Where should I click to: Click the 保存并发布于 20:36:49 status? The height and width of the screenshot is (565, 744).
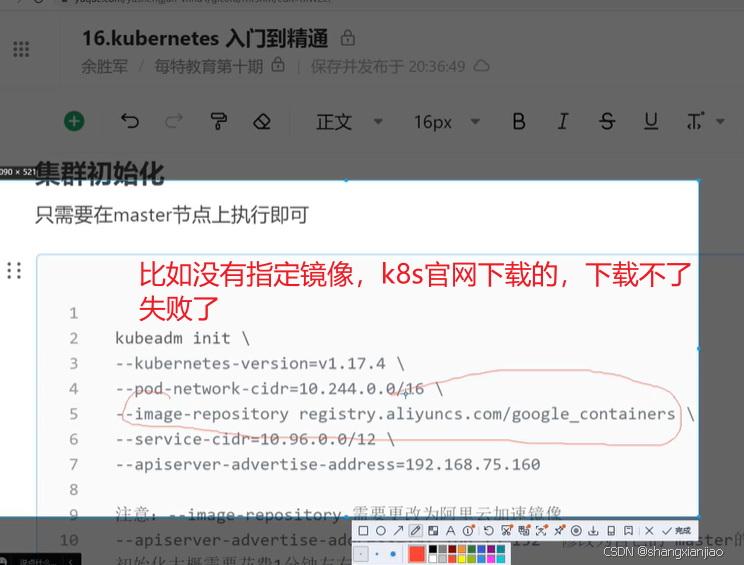[388, 66]
